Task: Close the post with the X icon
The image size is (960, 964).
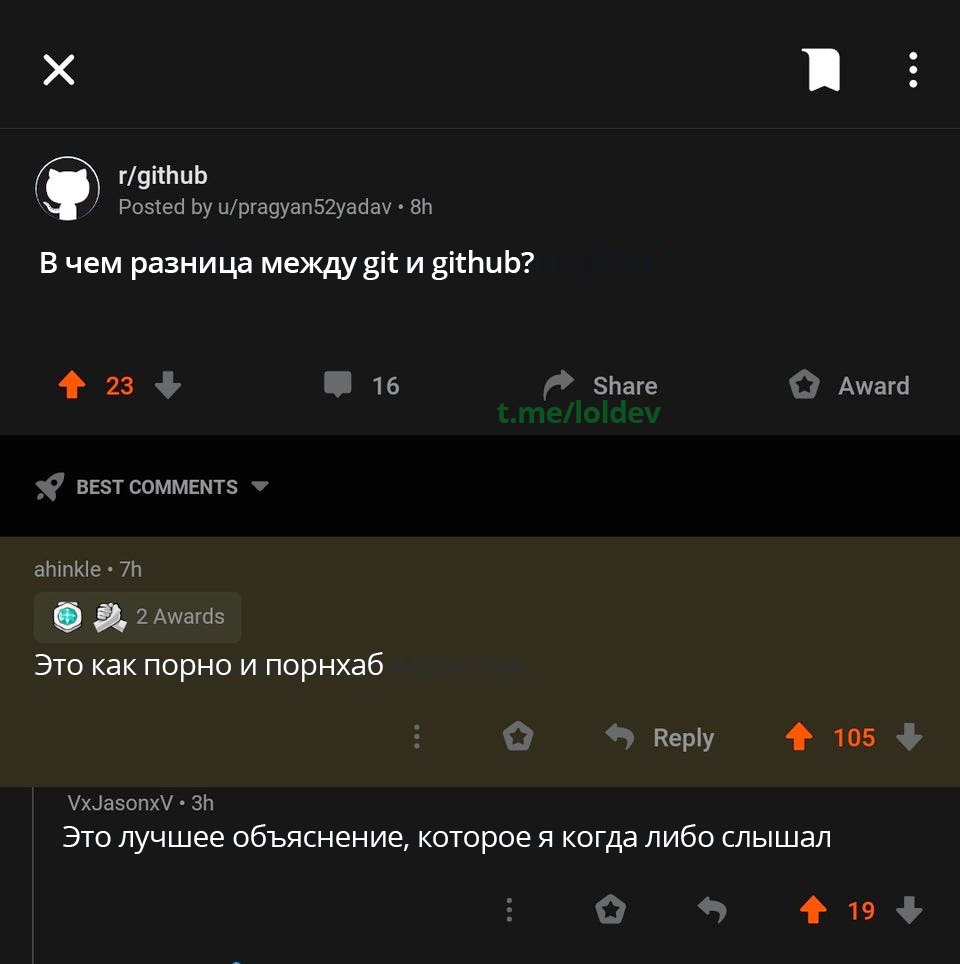Action: point(59,69)
